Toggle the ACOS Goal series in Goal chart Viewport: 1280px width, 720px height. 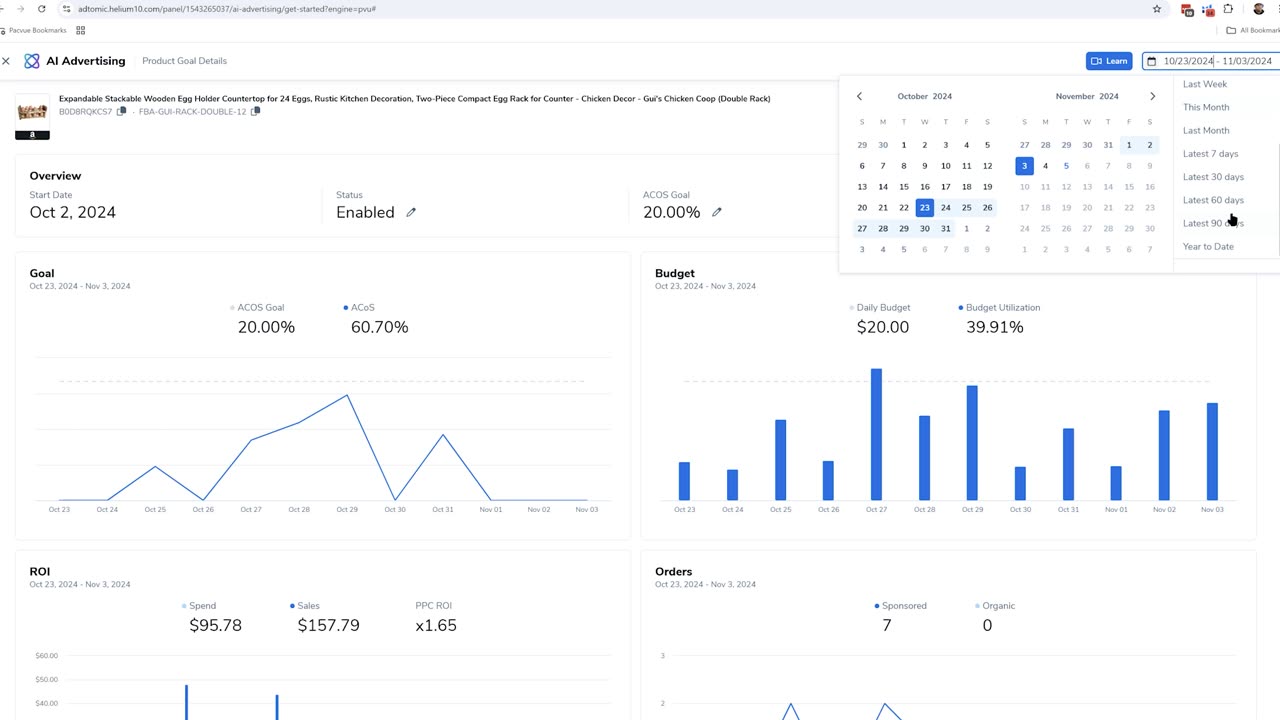[258, 308]
